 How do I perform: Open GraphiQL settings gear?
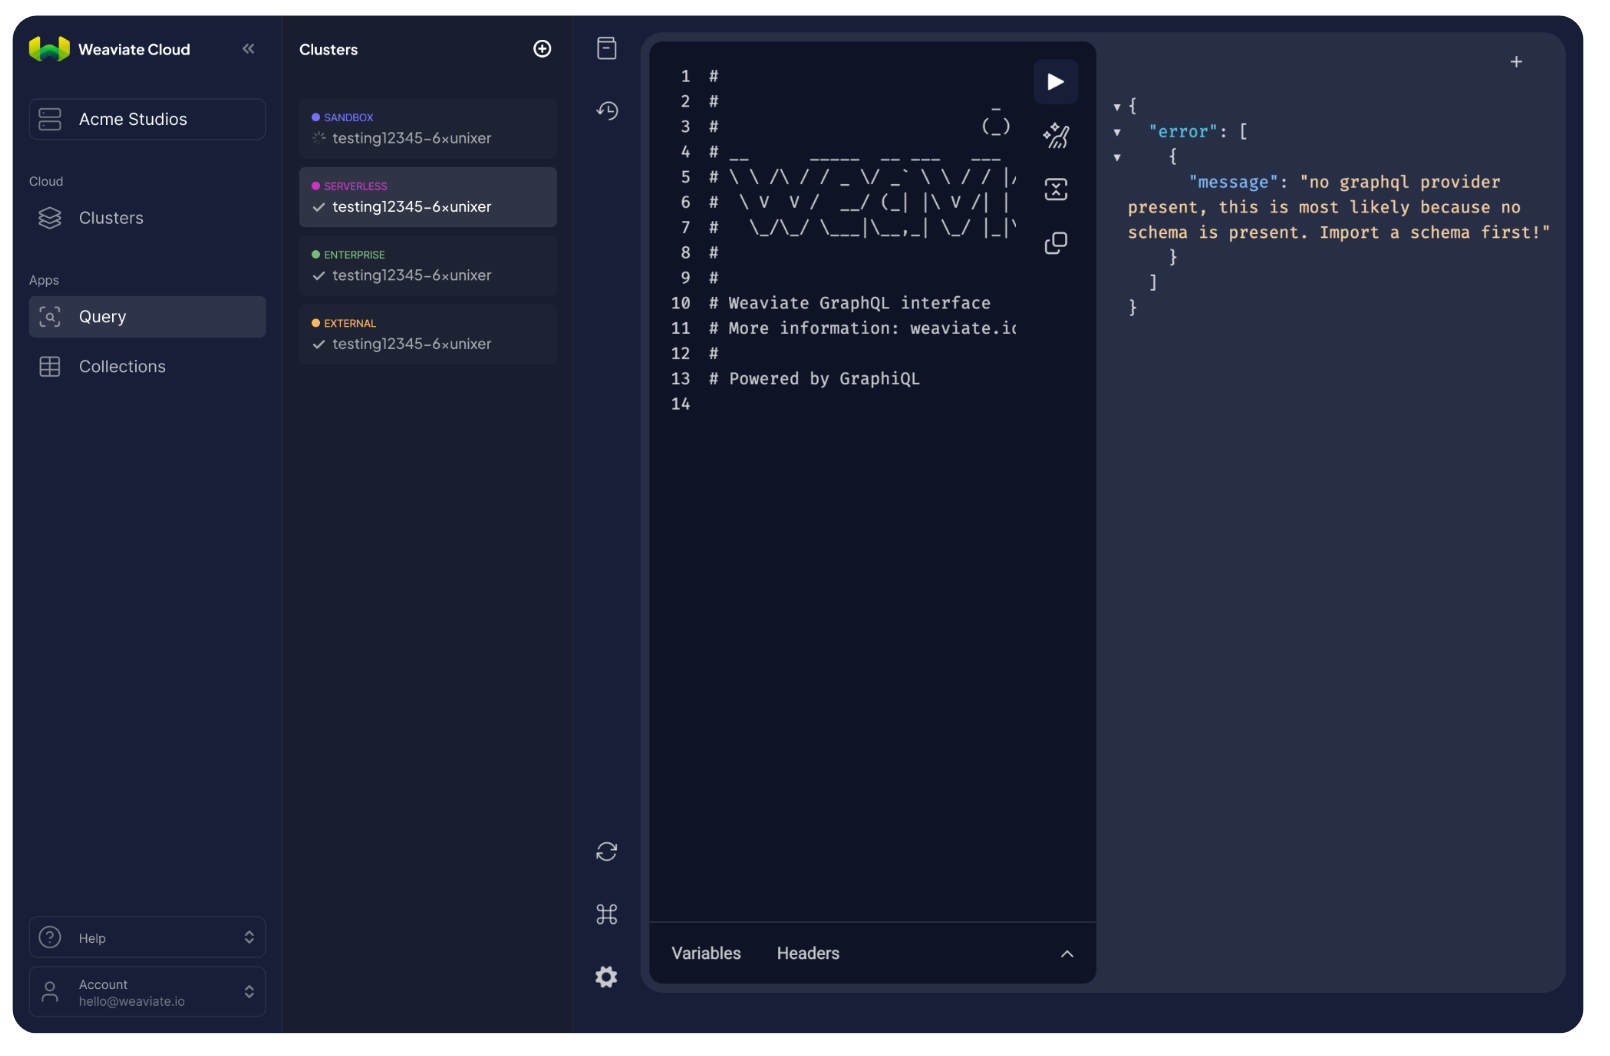point(607,978)
